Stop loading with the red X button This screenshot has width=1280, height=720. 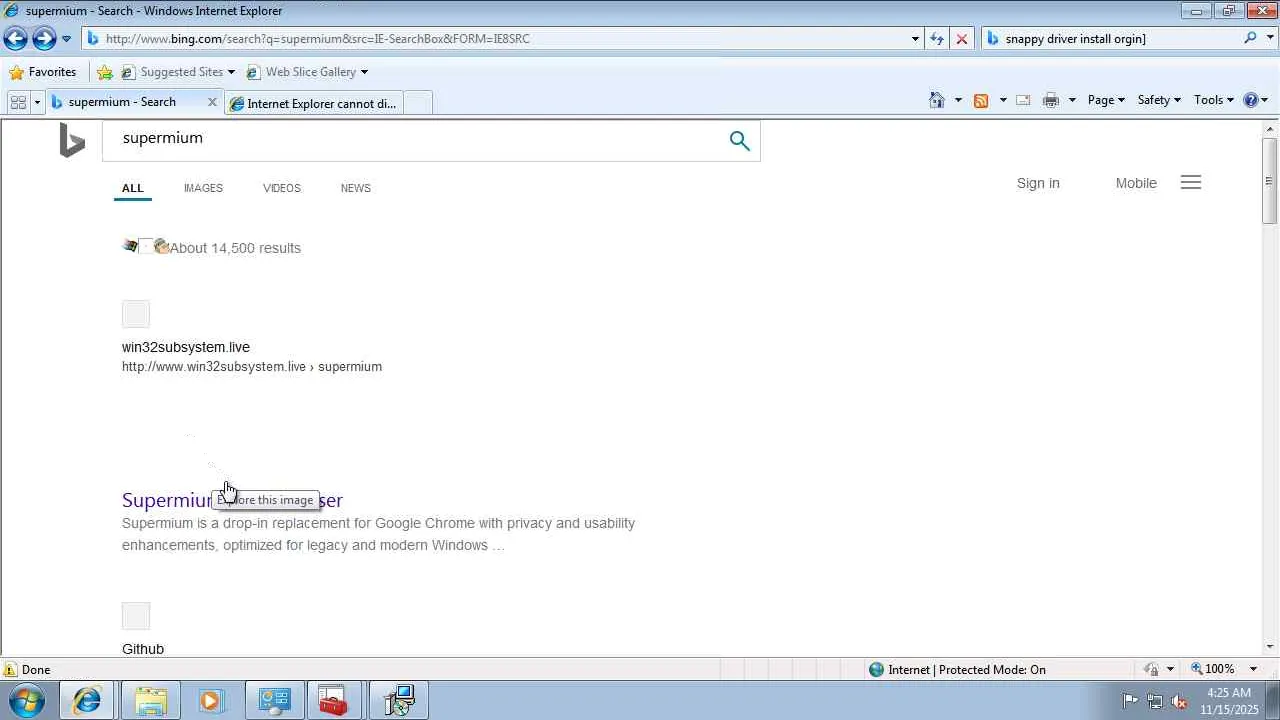point(962,39)
